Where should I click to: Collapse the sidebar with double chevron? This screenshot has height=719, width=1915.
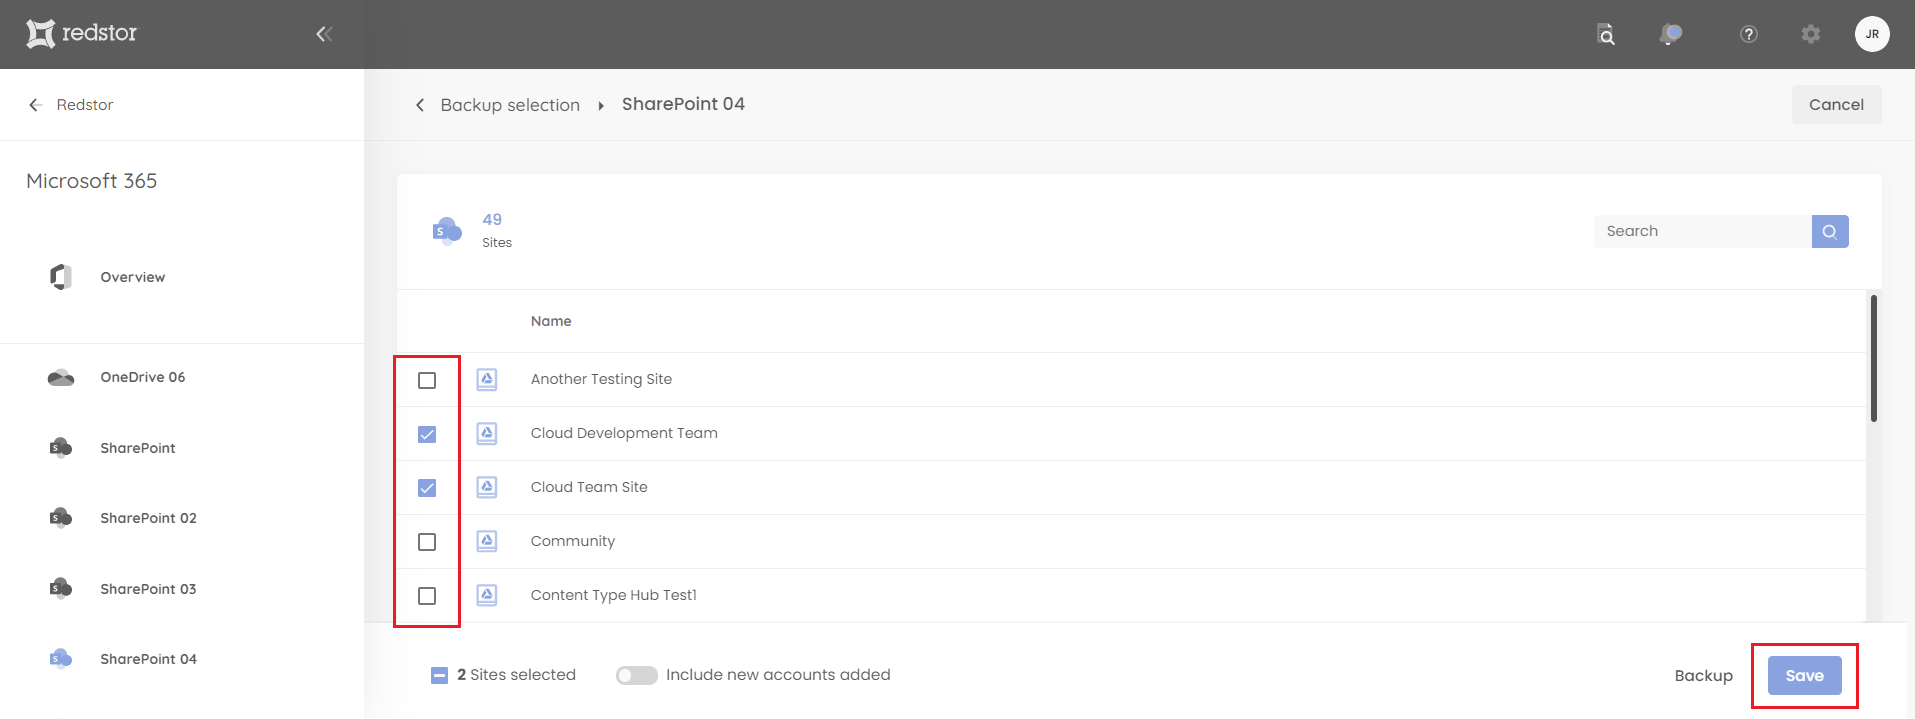pos(324,34)
